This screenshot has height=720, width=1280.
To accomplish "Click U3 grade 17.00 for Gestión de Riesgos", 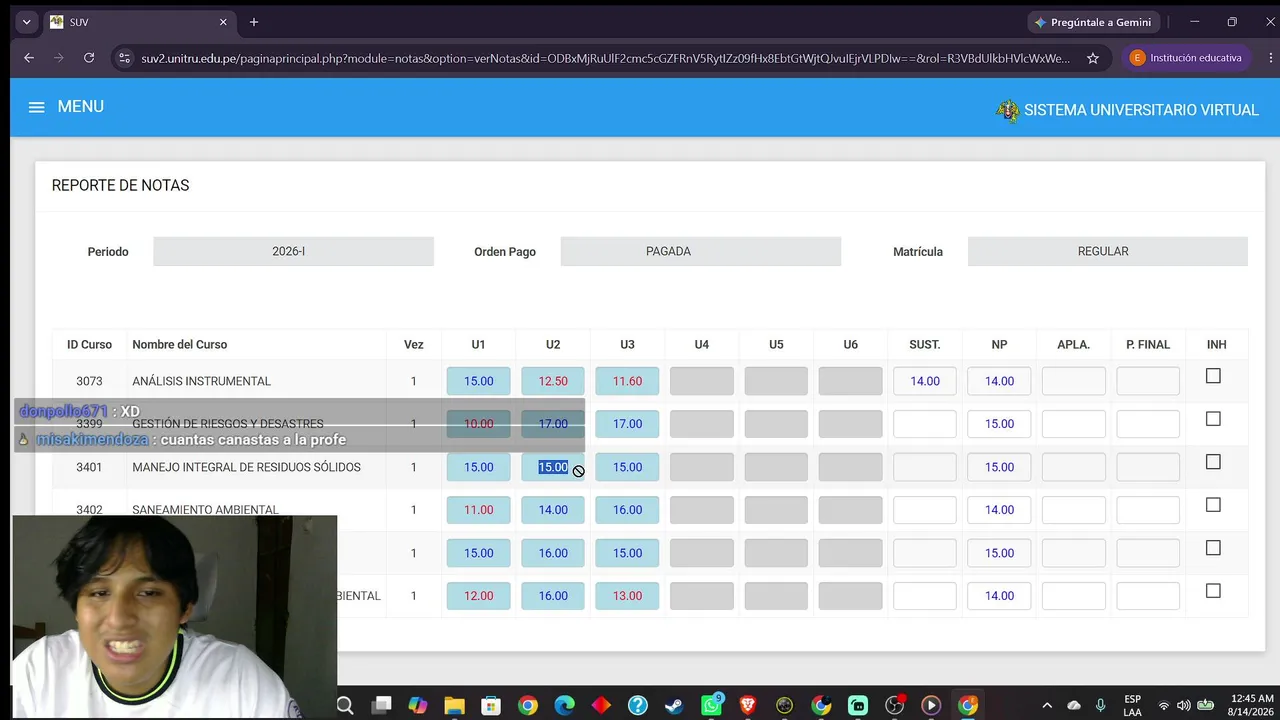I will pyautogui.click(x=627, y=424).
